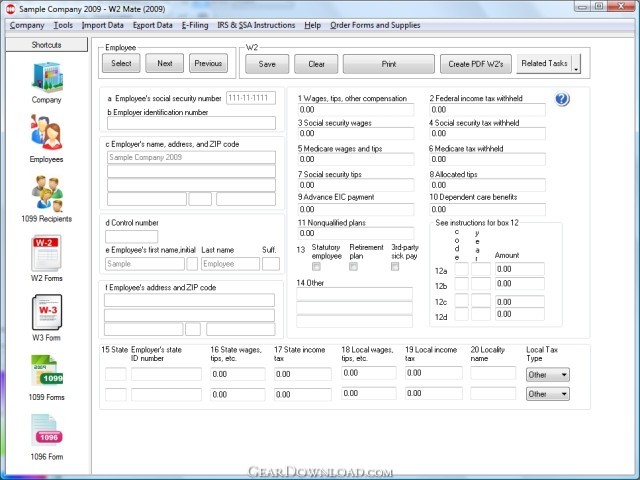Image resolution: width=640 pixels, height=480 pixels.
Task: Open the Export Data menu
Action: pos(153,25)
